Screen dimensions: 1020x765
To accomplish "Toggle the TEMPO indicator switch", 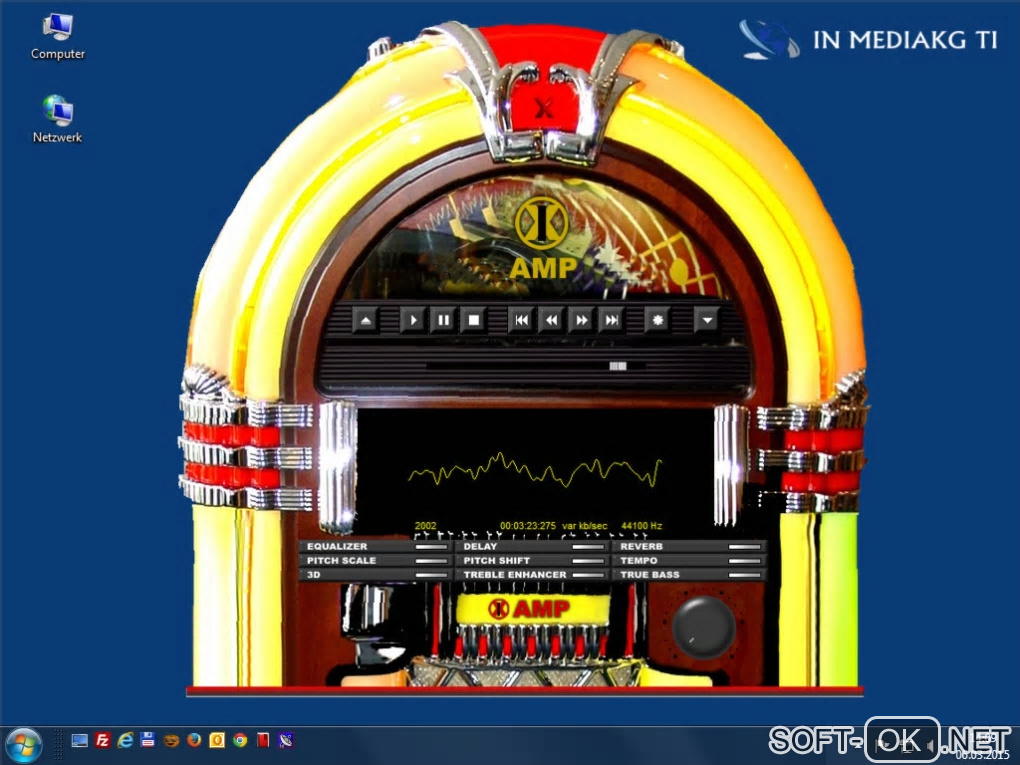I will (x=745, y=561).
